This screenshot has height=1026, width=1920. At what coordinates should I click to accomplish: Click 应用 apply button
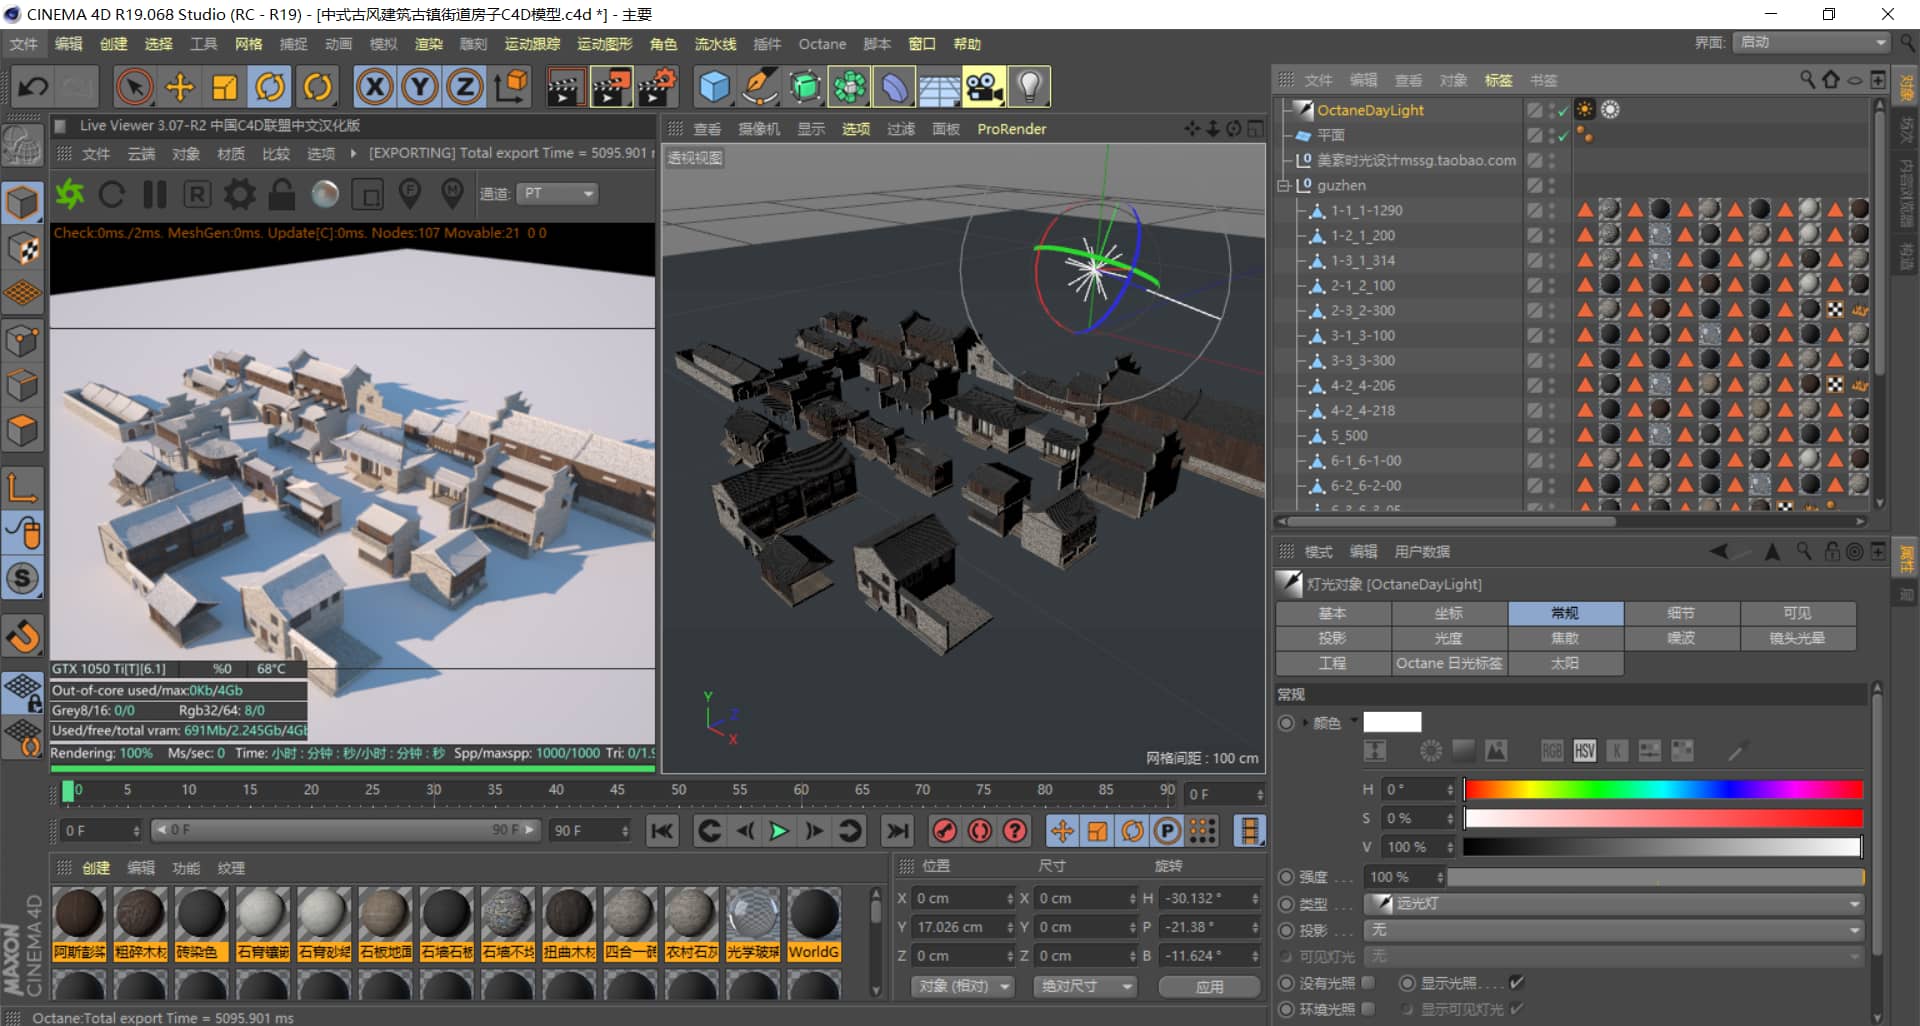tap(1210, 986)
